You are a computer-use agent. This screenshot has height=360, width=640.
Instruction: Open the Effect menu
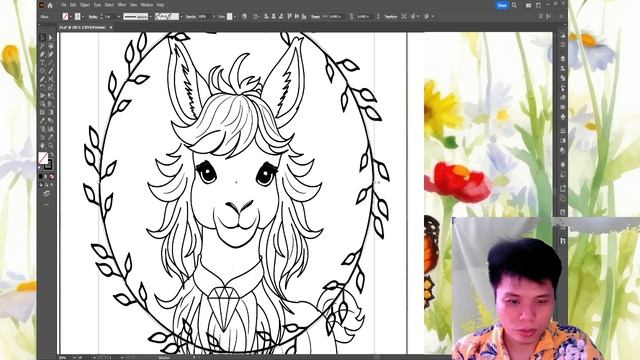pyautogui.click(x=122, y=5)
